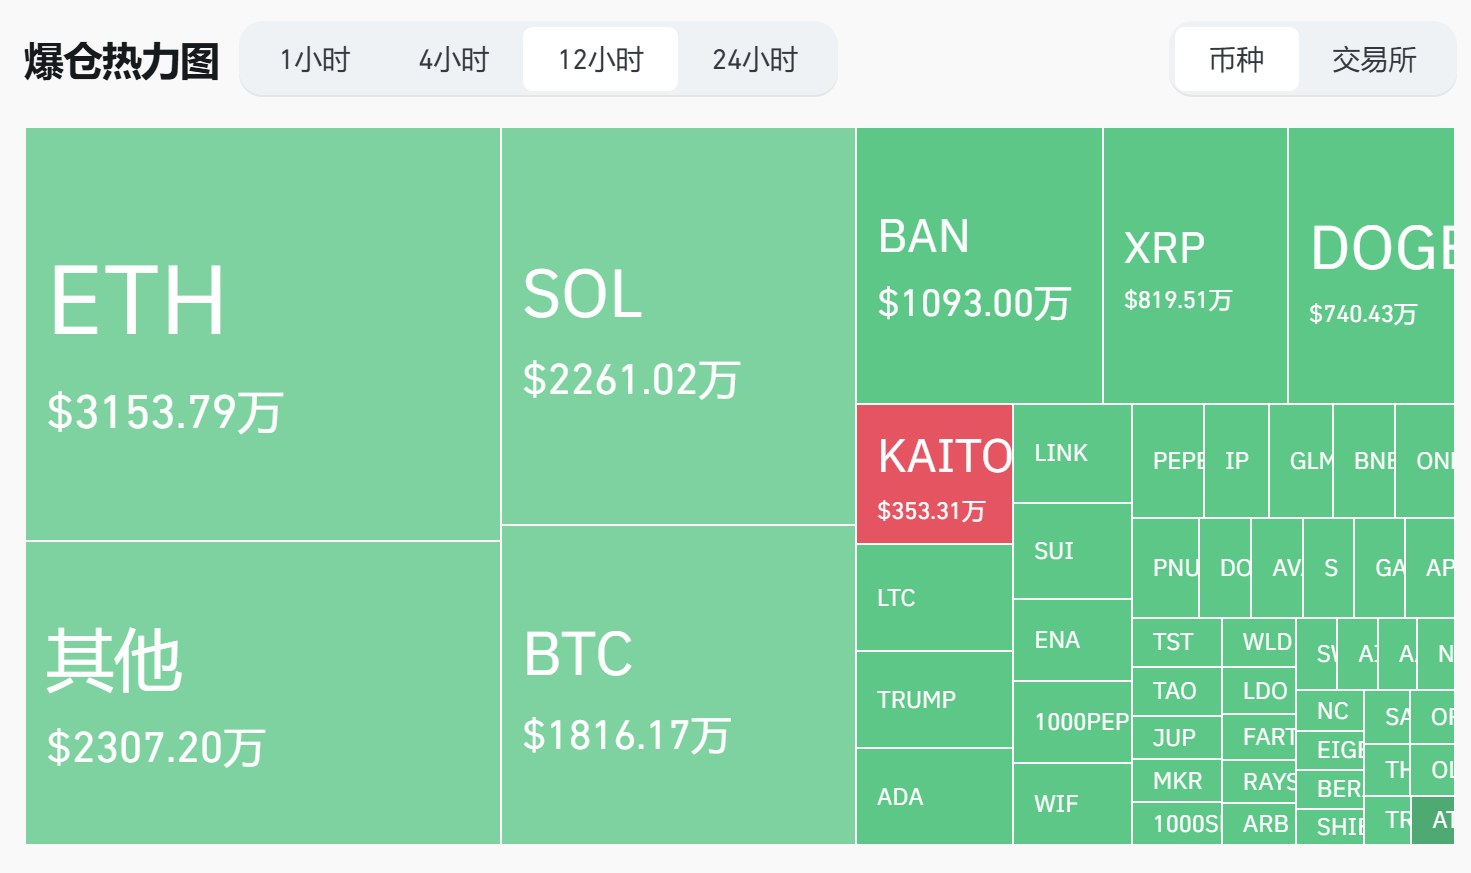Re-select the active 12小时 tab
The image size is (1471, 873).
[600, 59]
